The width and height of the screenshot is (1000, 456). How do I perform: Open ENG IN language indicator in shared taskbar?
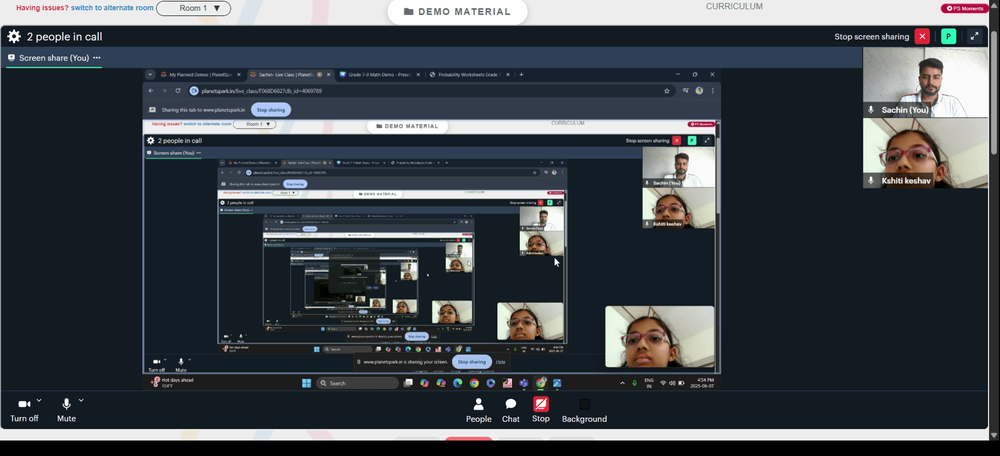(x=649, y=383)
